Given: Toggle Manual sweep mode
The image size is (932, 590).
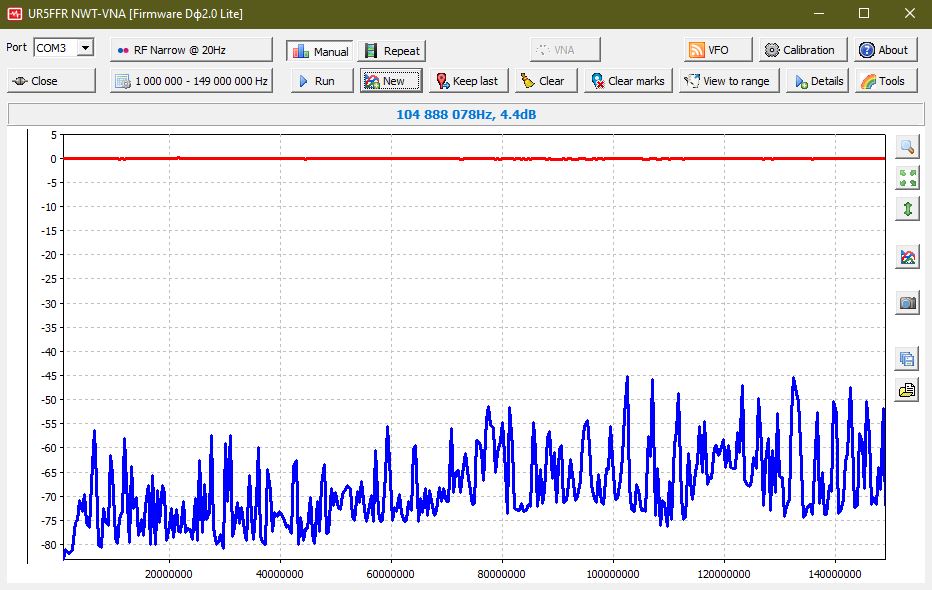Looking at the screenshot, I should [x=319, y=51].
